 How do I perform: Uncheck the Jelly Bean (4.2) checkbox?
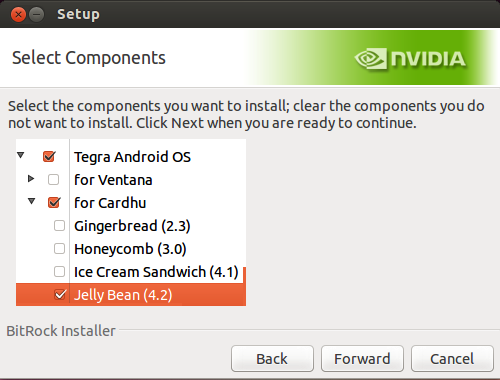pyautogui.click(x=60, y=294)
